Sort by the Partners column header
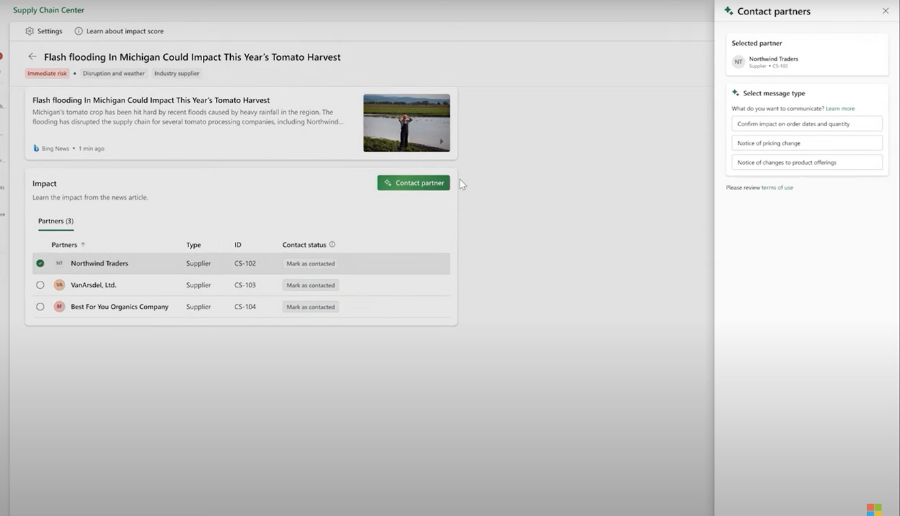The image size is (900, 516). [x=65, y=245]
